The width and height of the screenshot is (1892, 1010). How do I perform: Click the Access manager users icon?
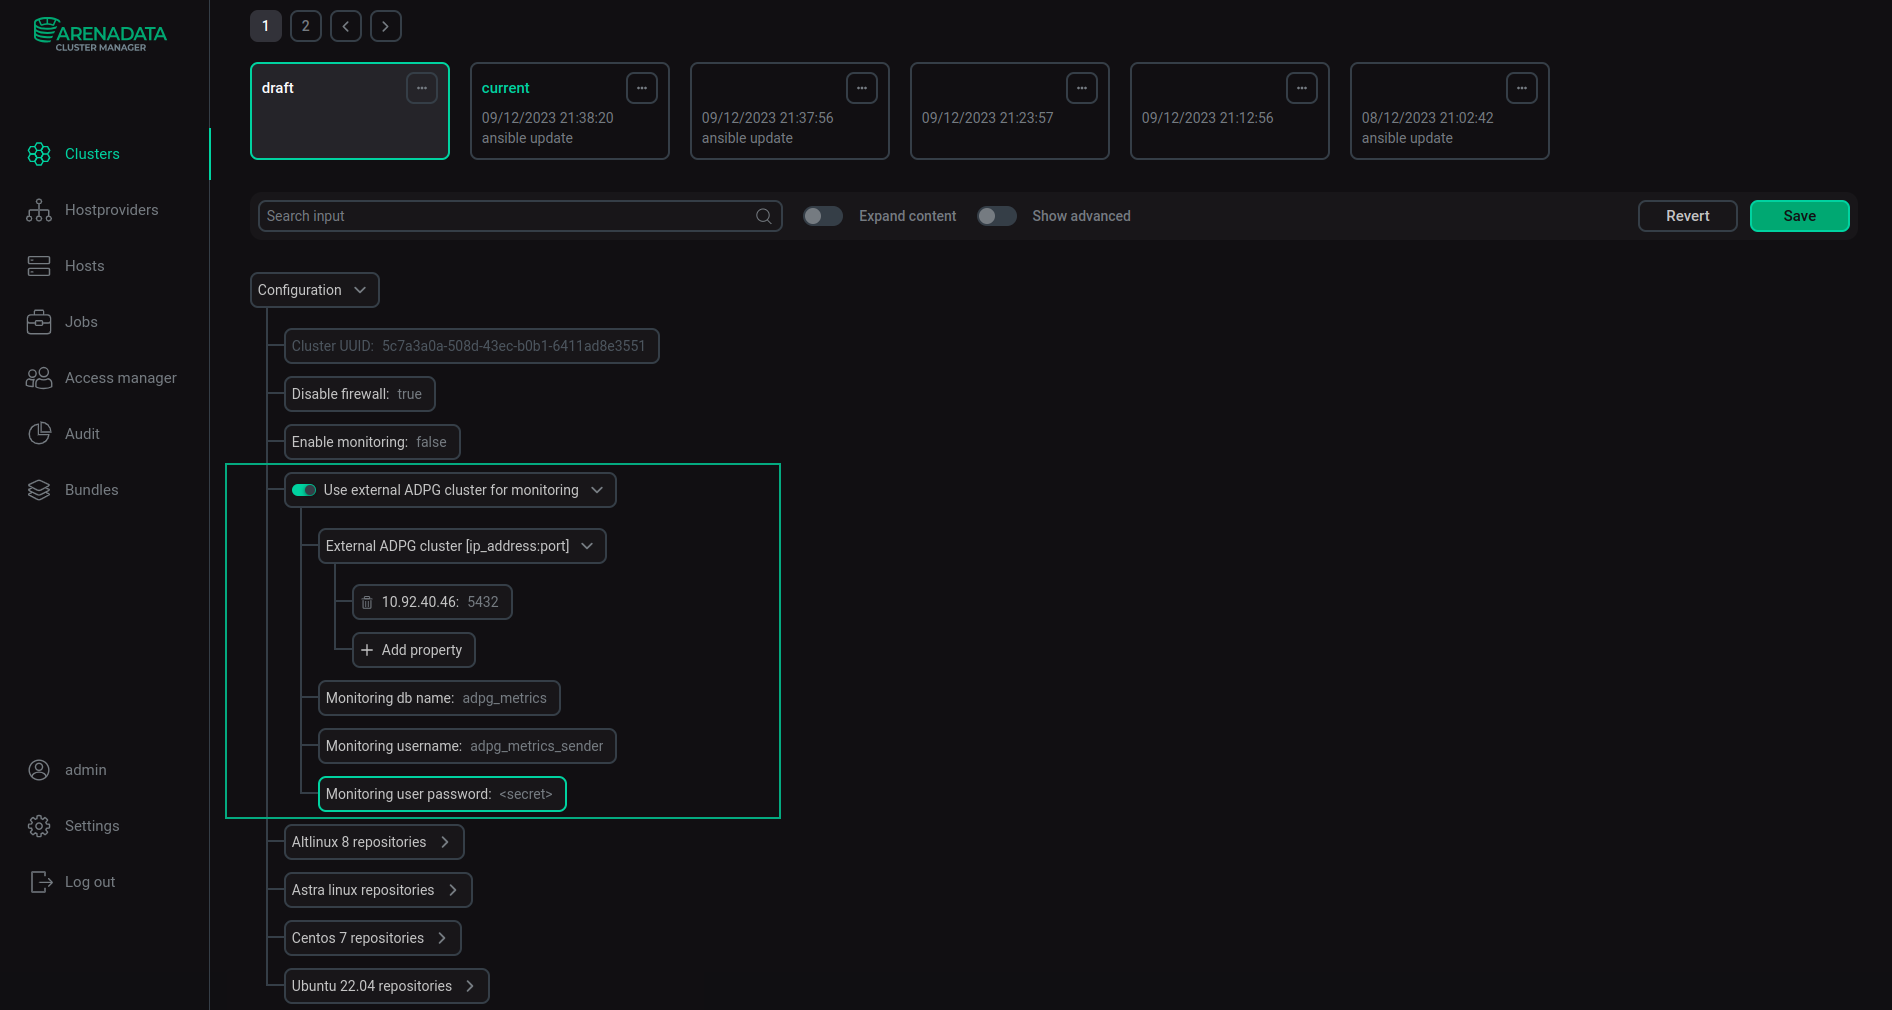[39, 378]
